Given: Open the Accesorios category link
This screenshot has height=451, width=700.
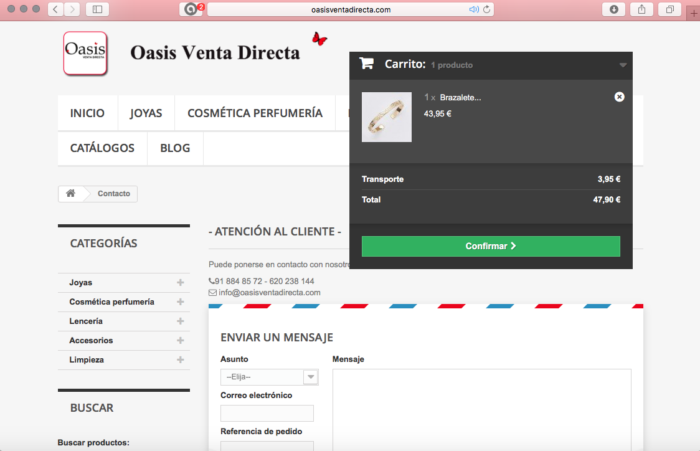Looking at the screenshot, I should tap(91, 340).
